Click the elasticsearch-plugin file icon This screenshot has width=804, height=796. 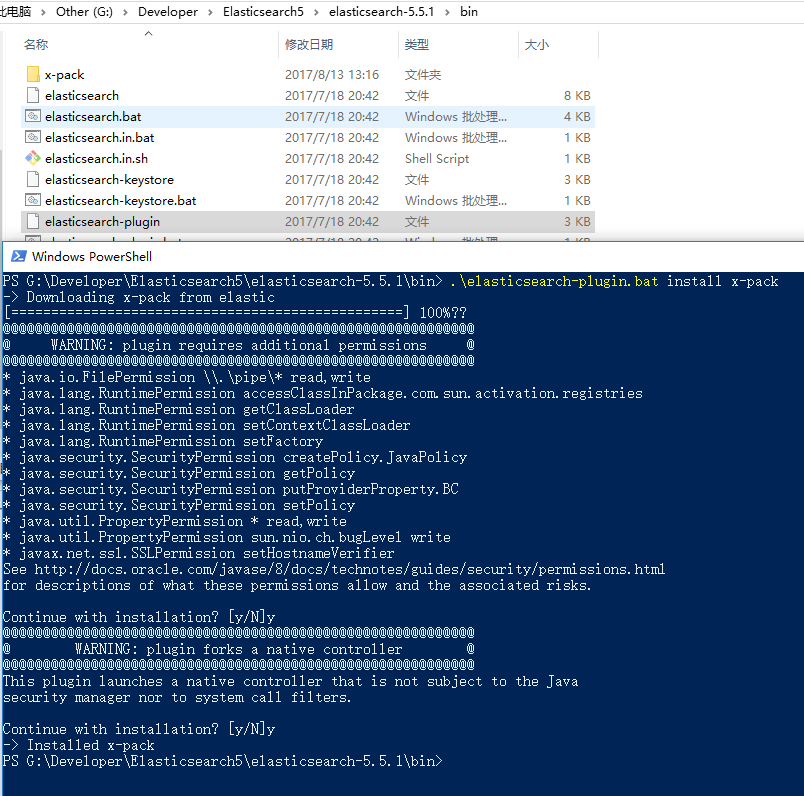(x=33, y=222)
